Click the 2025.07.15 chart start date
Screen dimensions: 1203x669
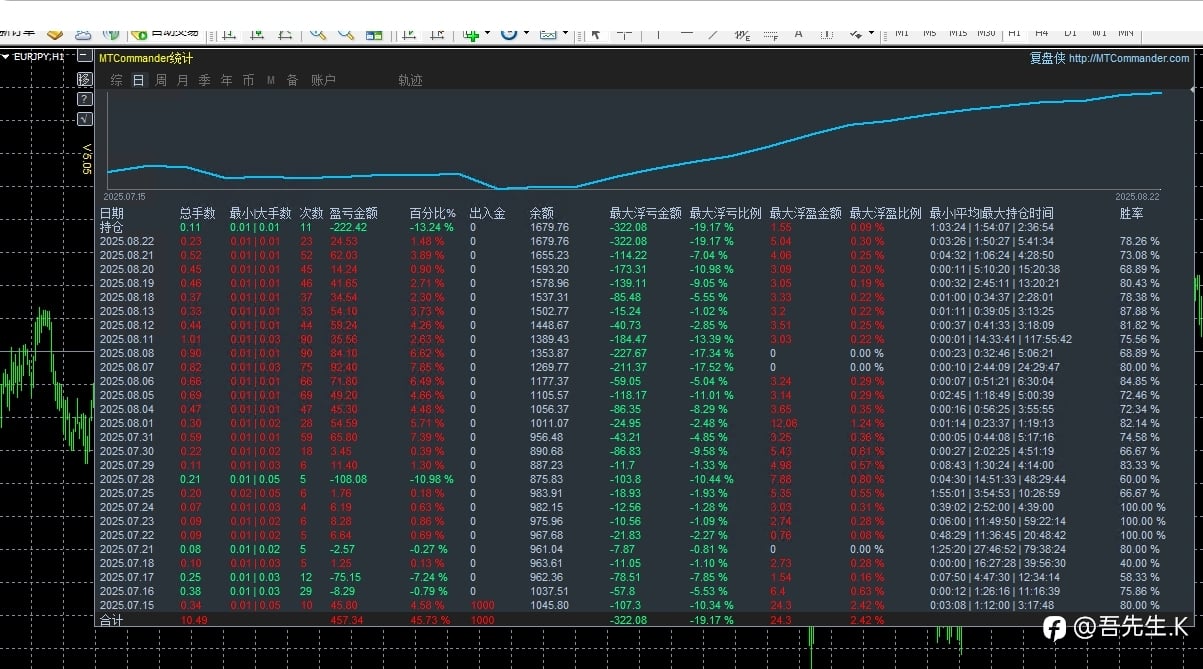[125, 197]
